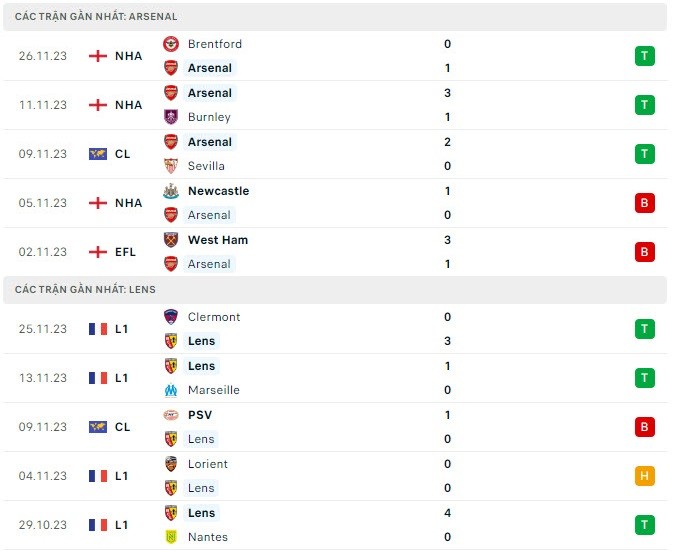The height and width of the screenshot is (551, 676).
Task: Click the Clermont club crest icon
Action: click(171, 317)
